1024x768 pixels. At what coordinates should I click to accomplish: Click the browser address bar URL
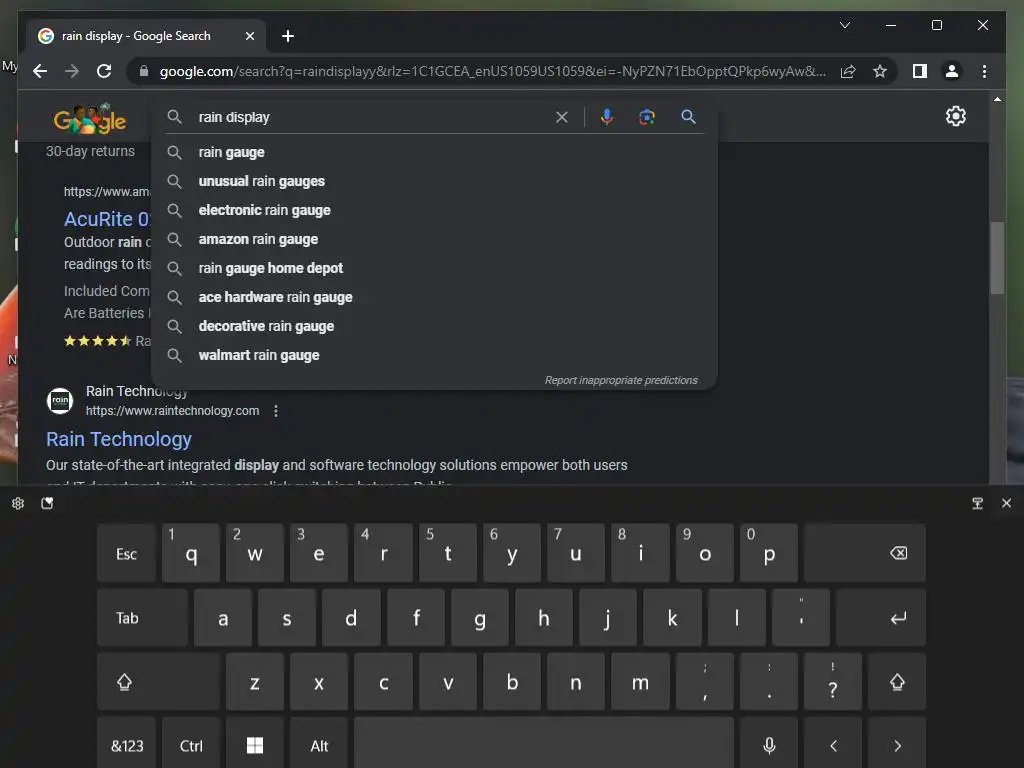tap(492, 71)
